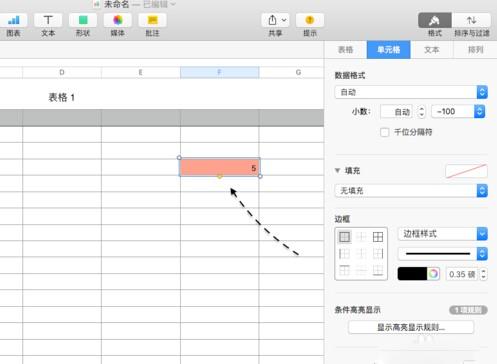Open the border line style dropdown

(443, 254)
